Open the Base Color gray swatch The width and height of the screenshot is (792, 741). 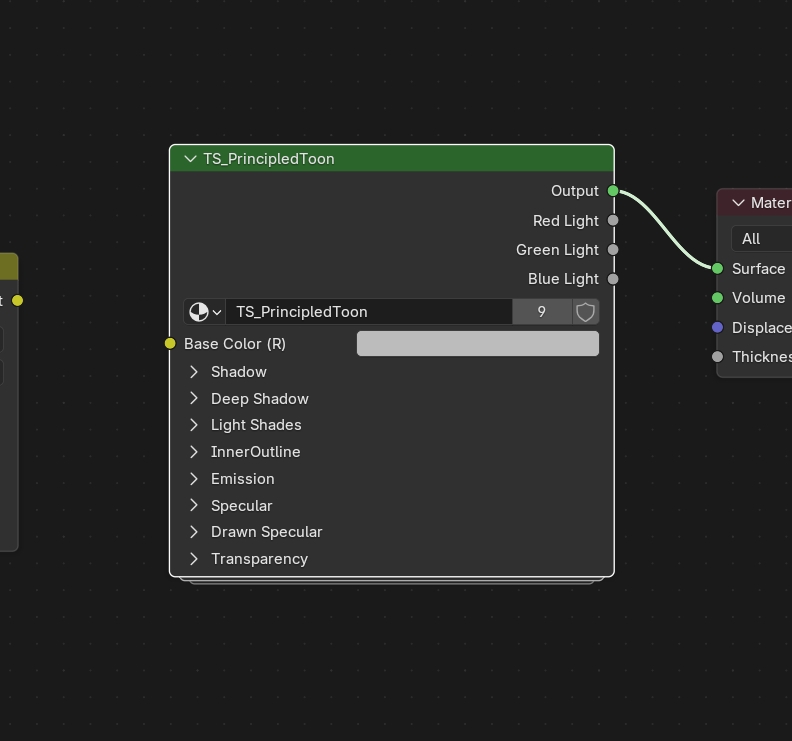pos(477,343)
